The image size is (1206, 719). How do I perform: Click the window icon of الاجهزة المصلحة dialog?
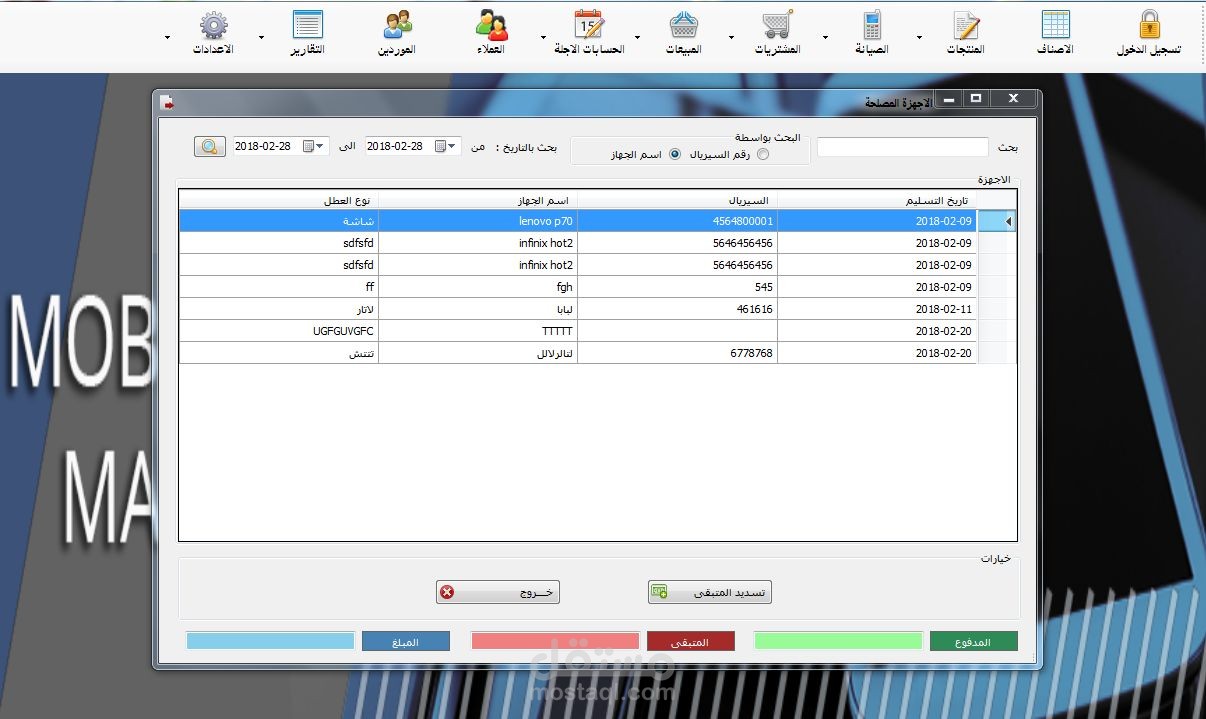(x=168, y=102)
